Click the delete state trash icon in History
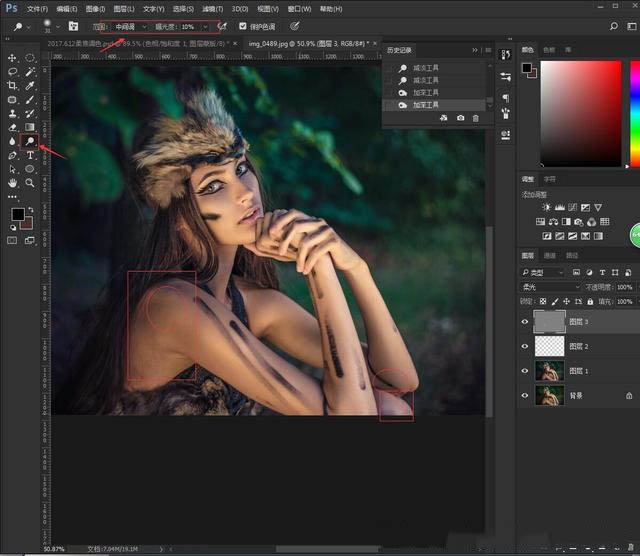 (476, 118)
